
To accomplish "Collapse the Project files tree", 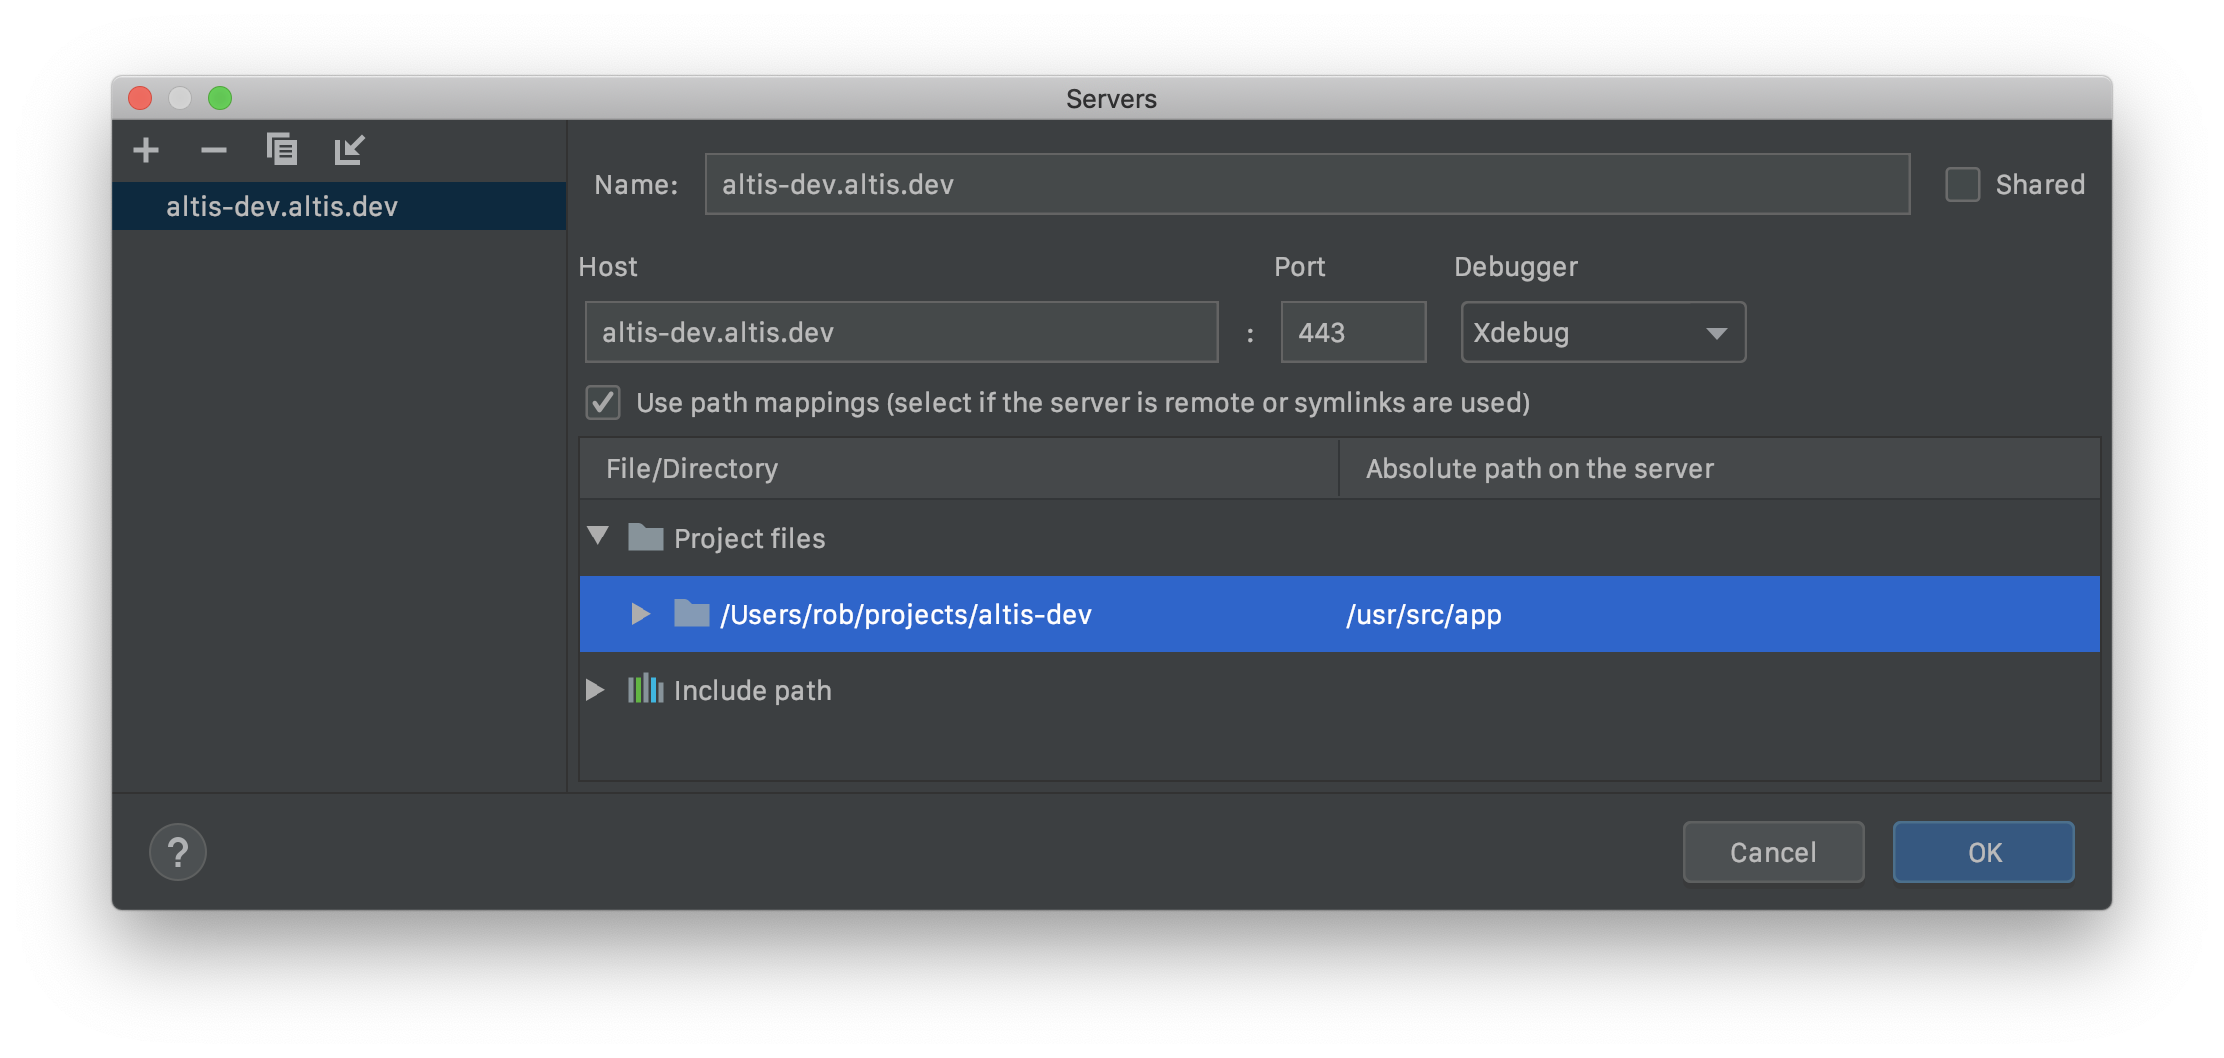I will coord(597,537).
